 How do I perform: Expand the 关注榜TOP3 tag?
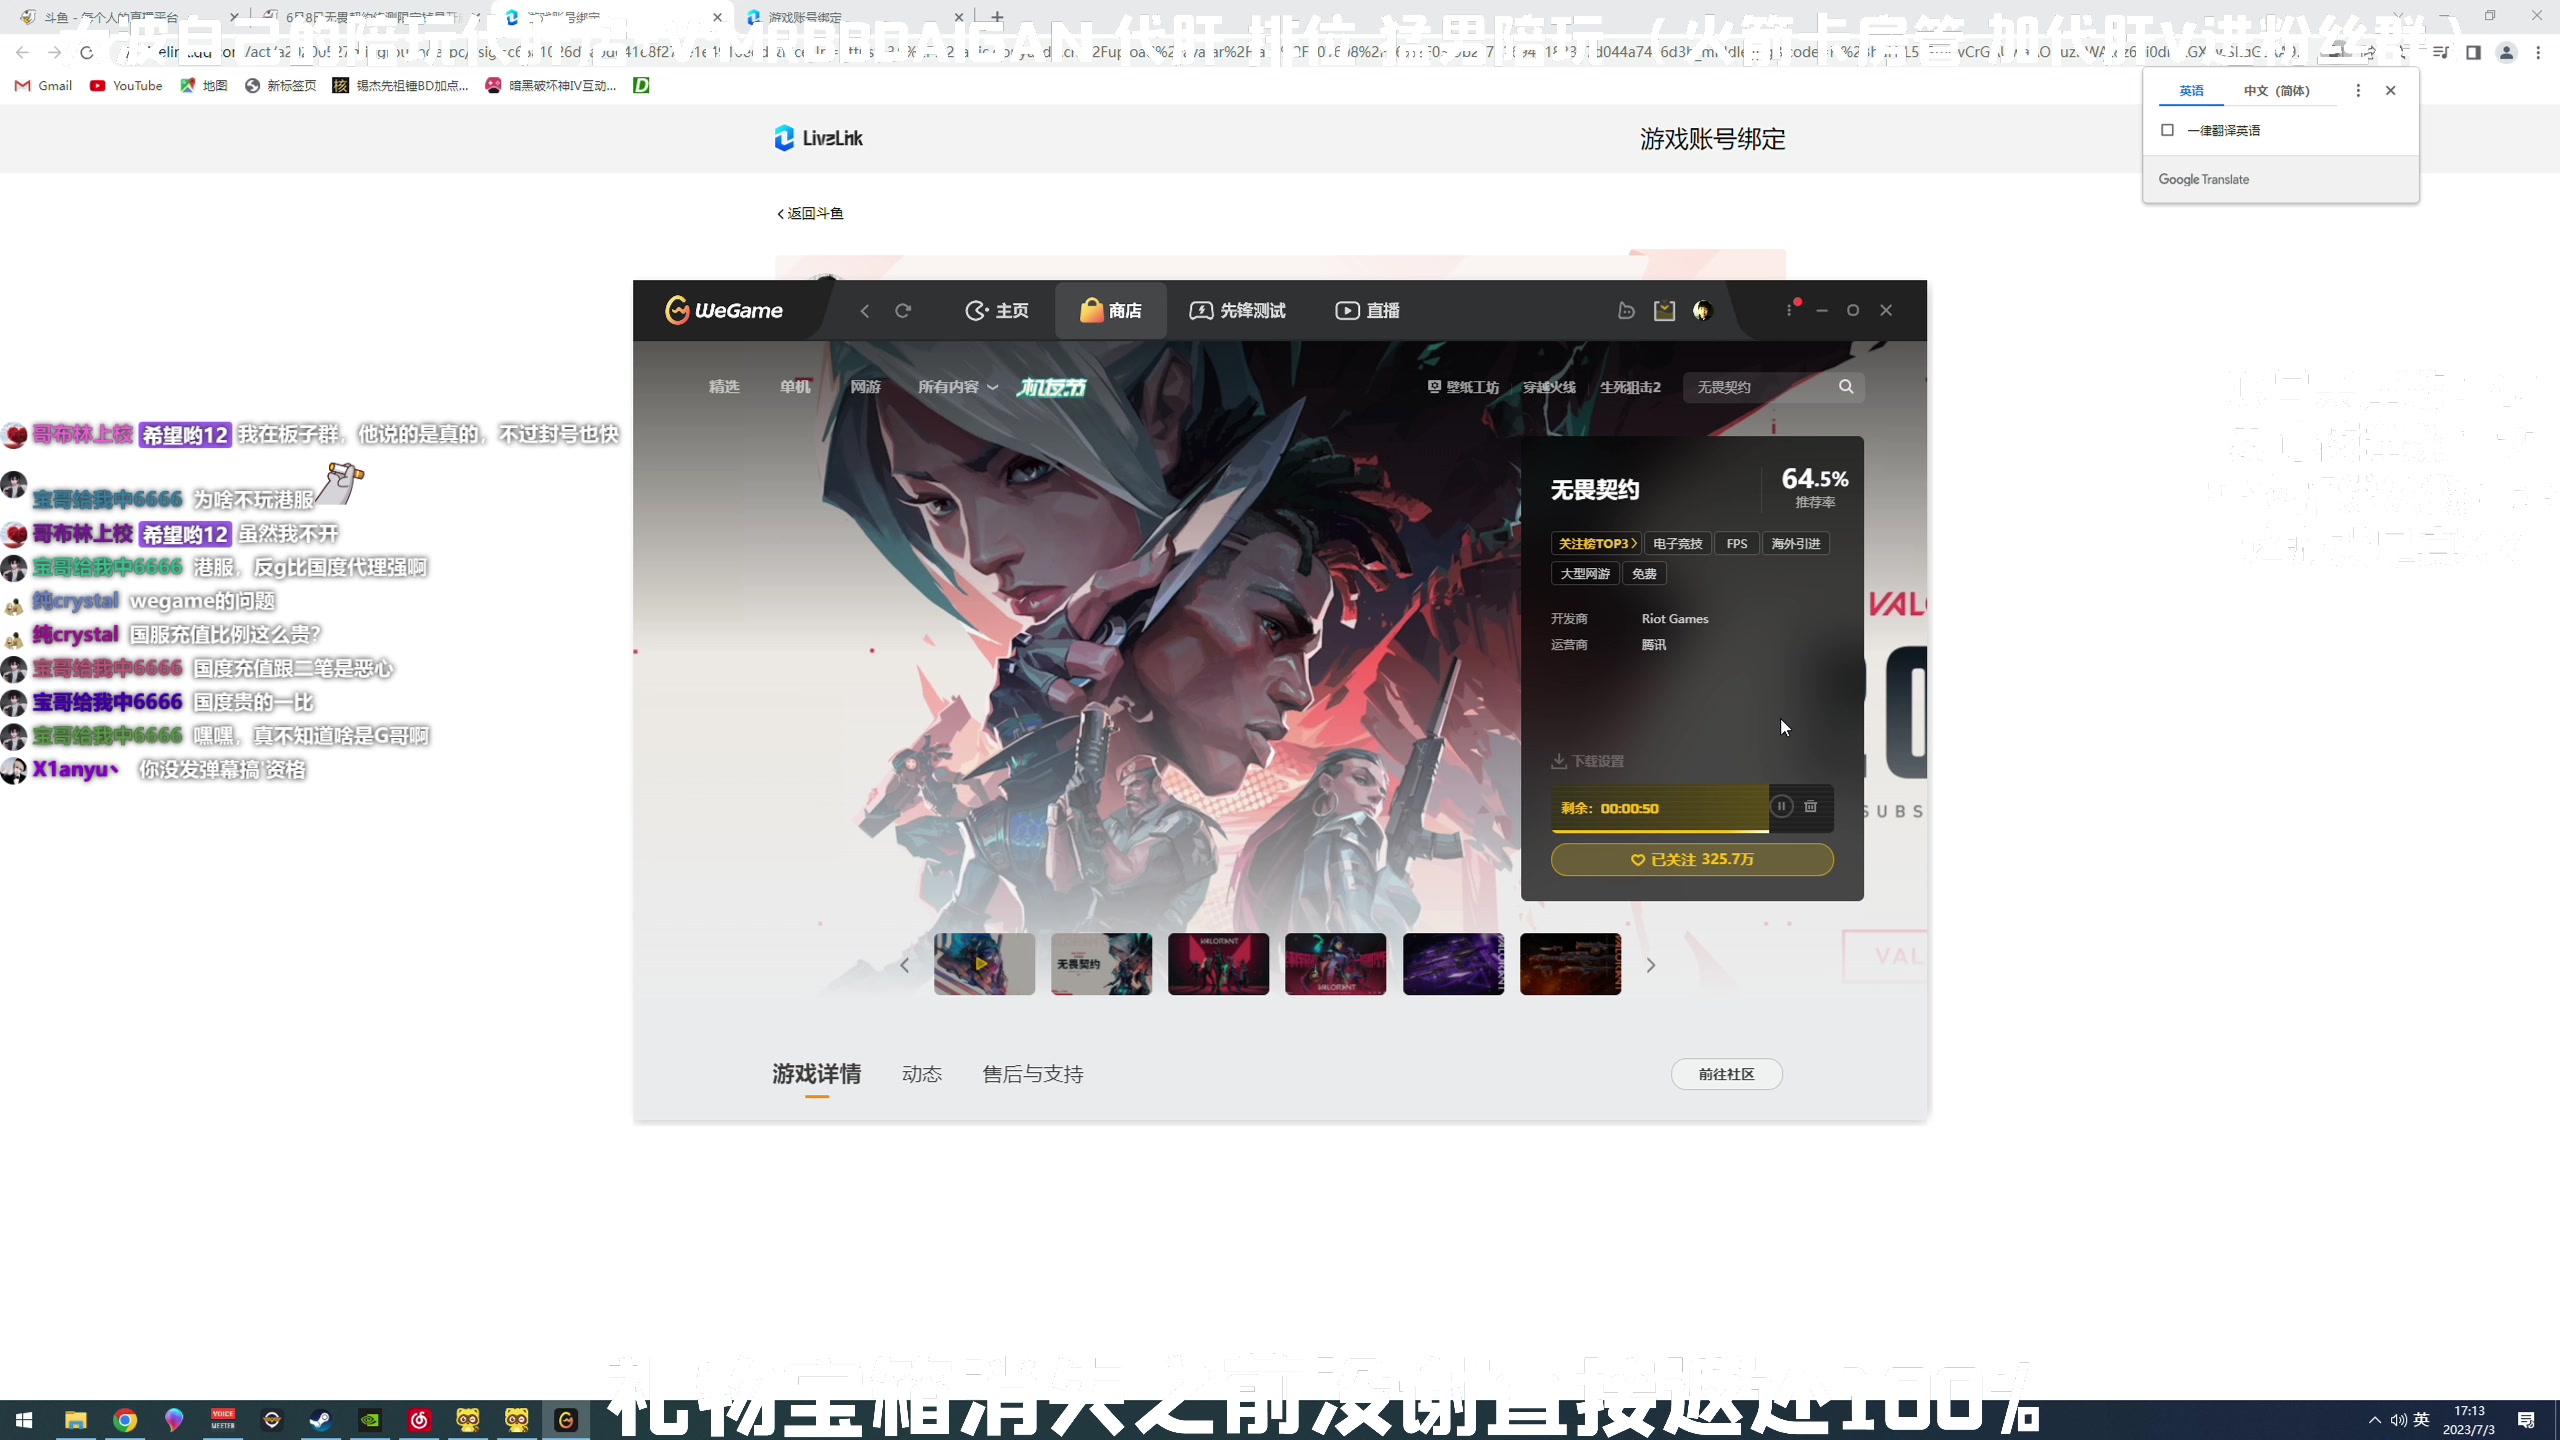(1596, 543)
